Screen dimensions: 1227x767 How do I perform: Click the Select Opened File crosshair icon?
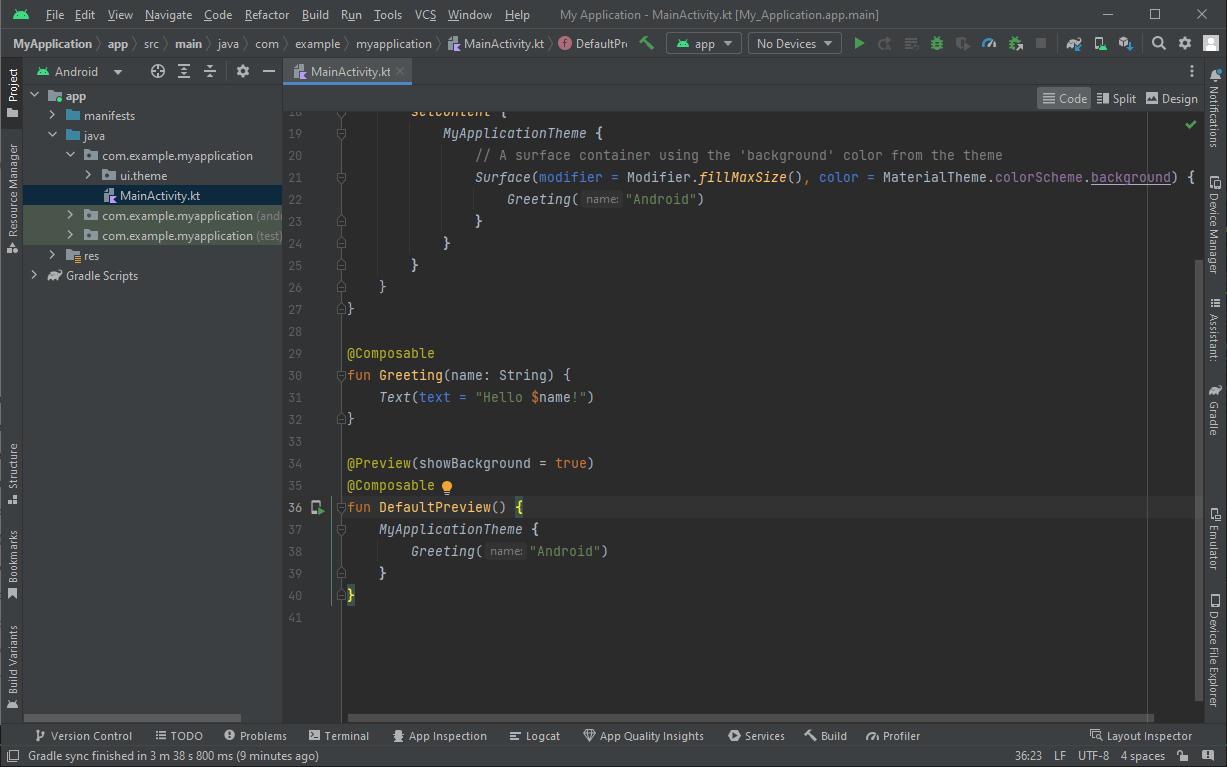[x=158, y=71]
